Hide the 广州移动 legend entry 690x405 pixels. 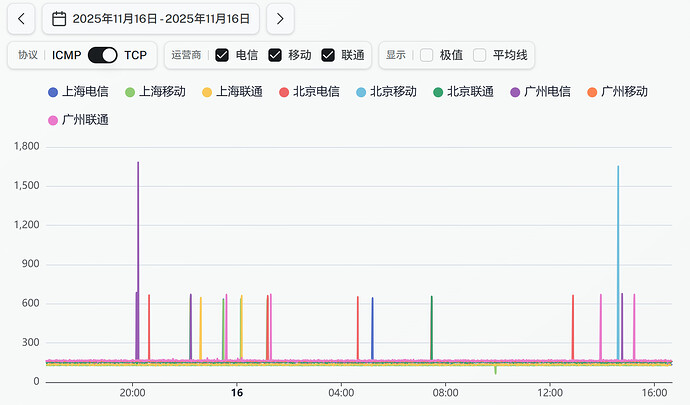point(617,92)
